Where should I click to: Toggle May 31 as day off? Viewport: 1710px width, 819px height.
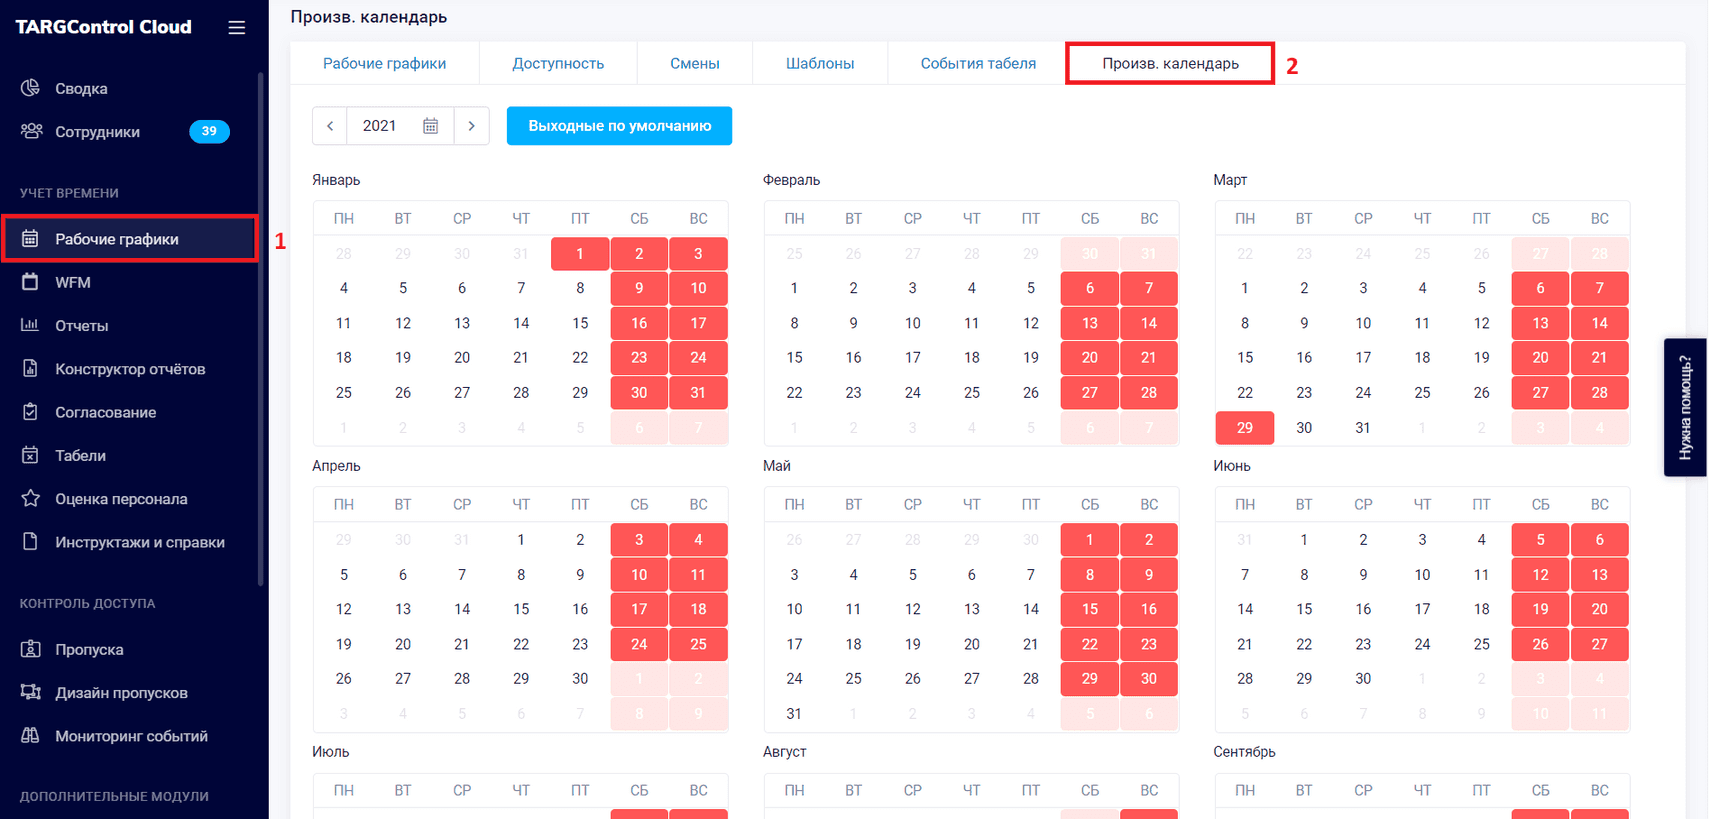[x=794, y=714]
